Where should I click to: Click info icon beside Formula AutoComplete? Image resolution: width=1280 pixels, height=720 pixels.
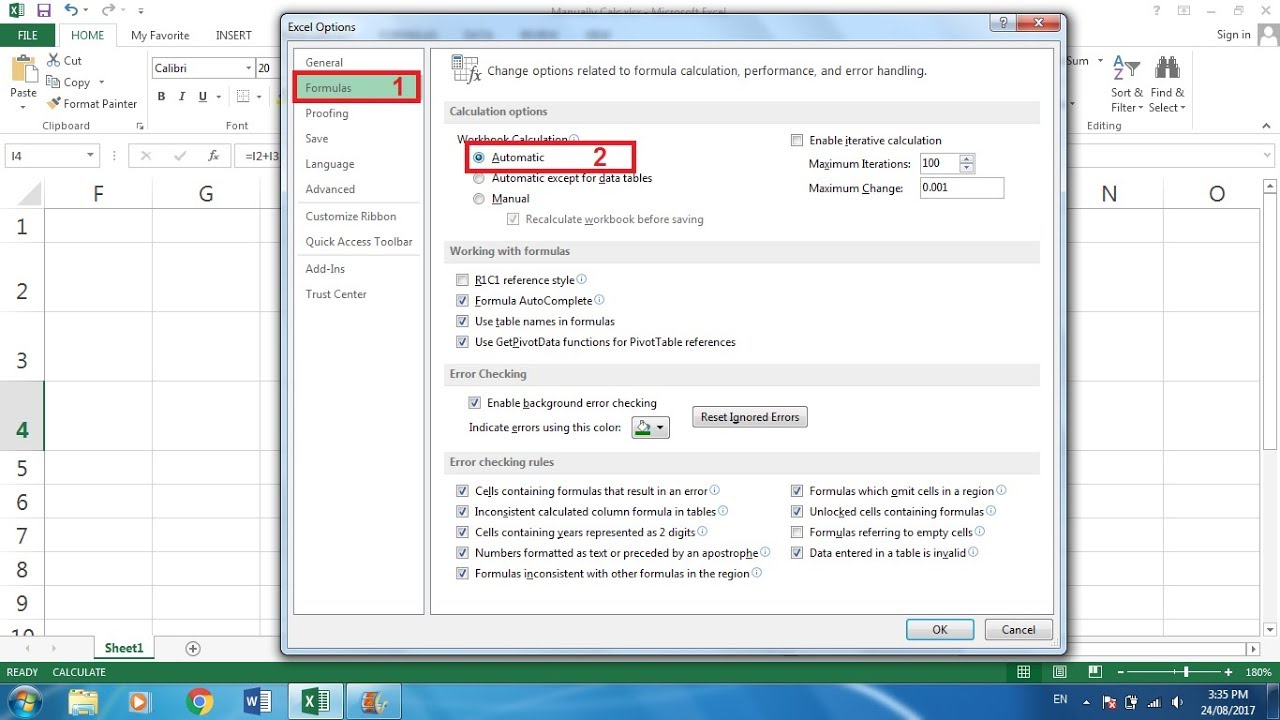click(600, 300)
